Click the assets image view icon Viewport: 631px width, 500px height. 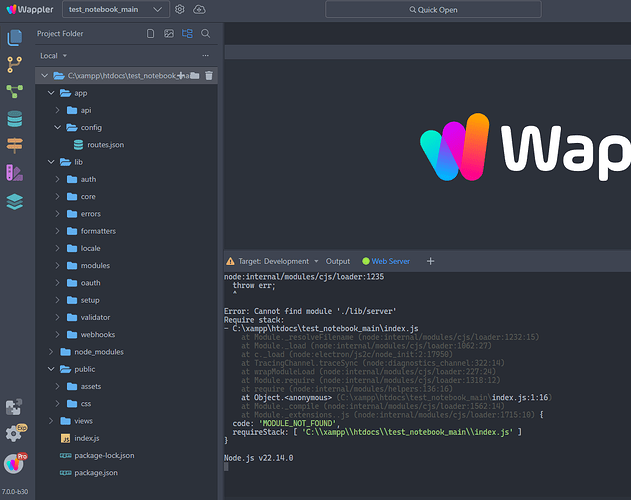click(169, 33)
